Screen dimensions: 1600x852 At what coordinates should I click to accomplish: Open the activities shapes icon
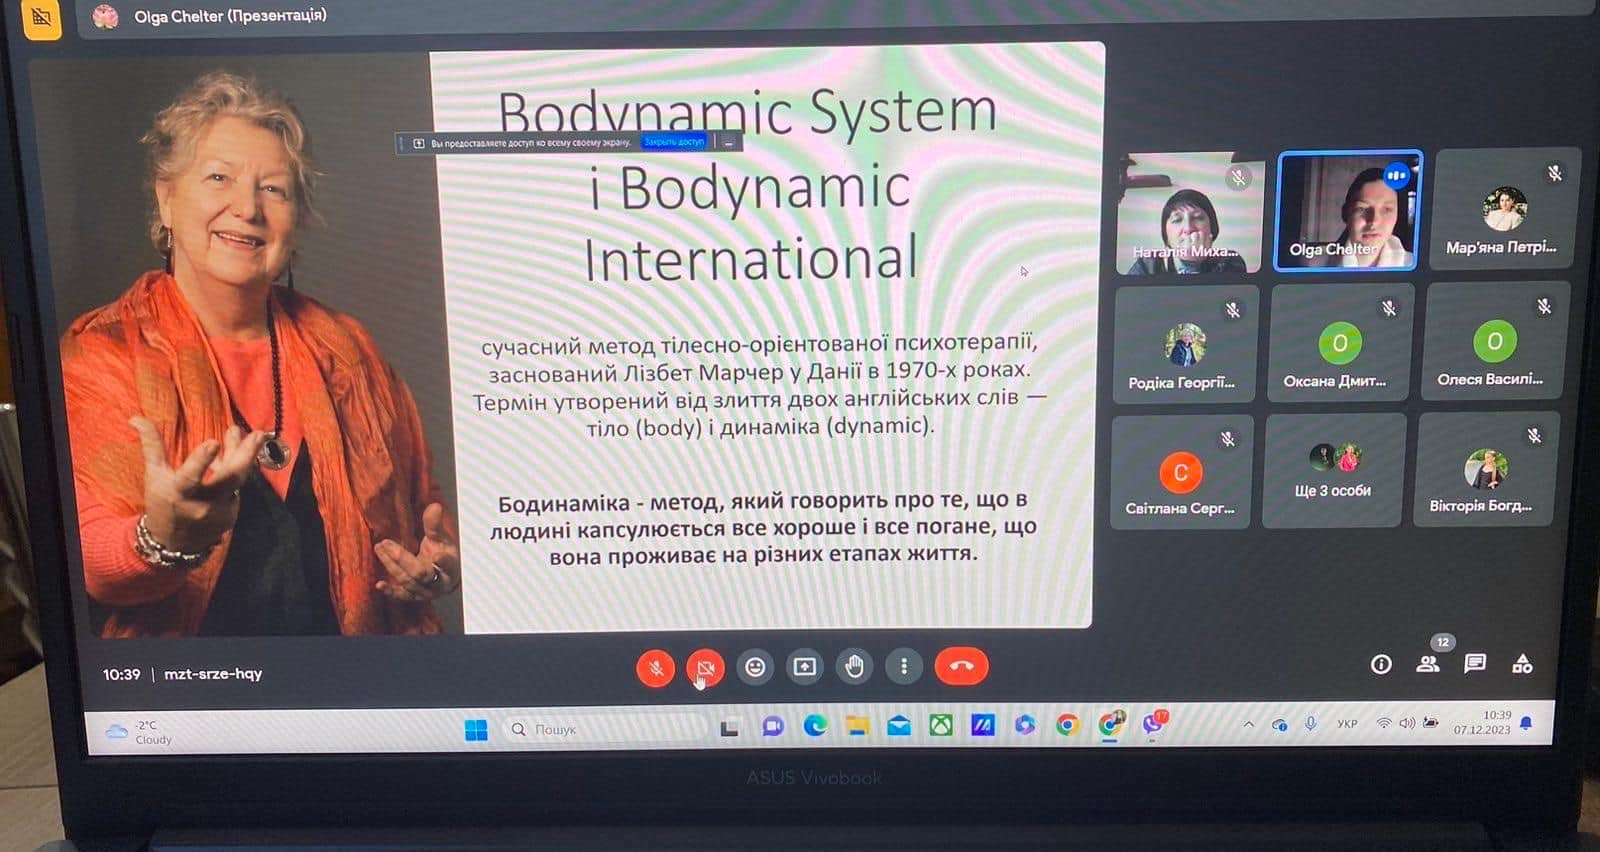point(1522,663)
